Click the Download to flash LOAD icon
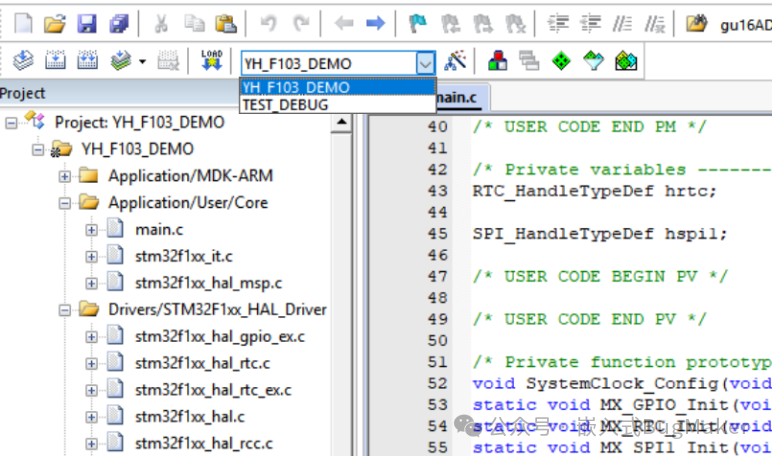This screenshot has width=772, height=457. tap(211, 62)
